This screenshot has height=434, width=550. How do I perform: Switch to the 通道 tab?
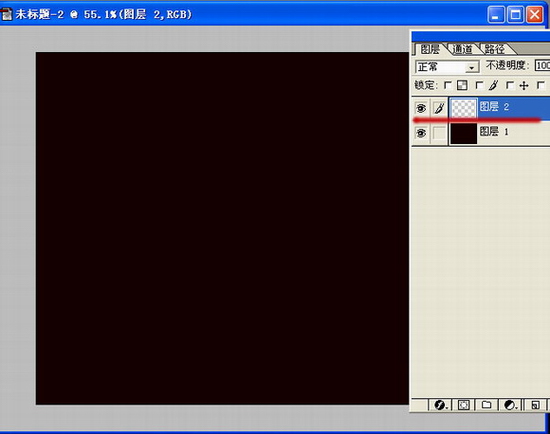coord(462,49)
